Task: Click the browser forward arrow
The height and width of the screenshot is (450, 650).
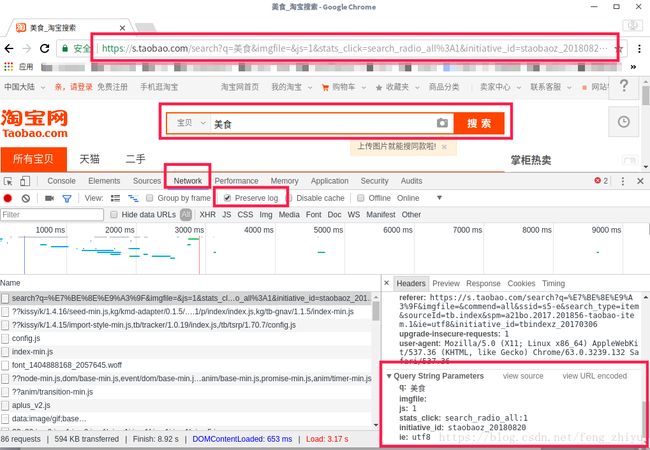Action: pos(27,48)
